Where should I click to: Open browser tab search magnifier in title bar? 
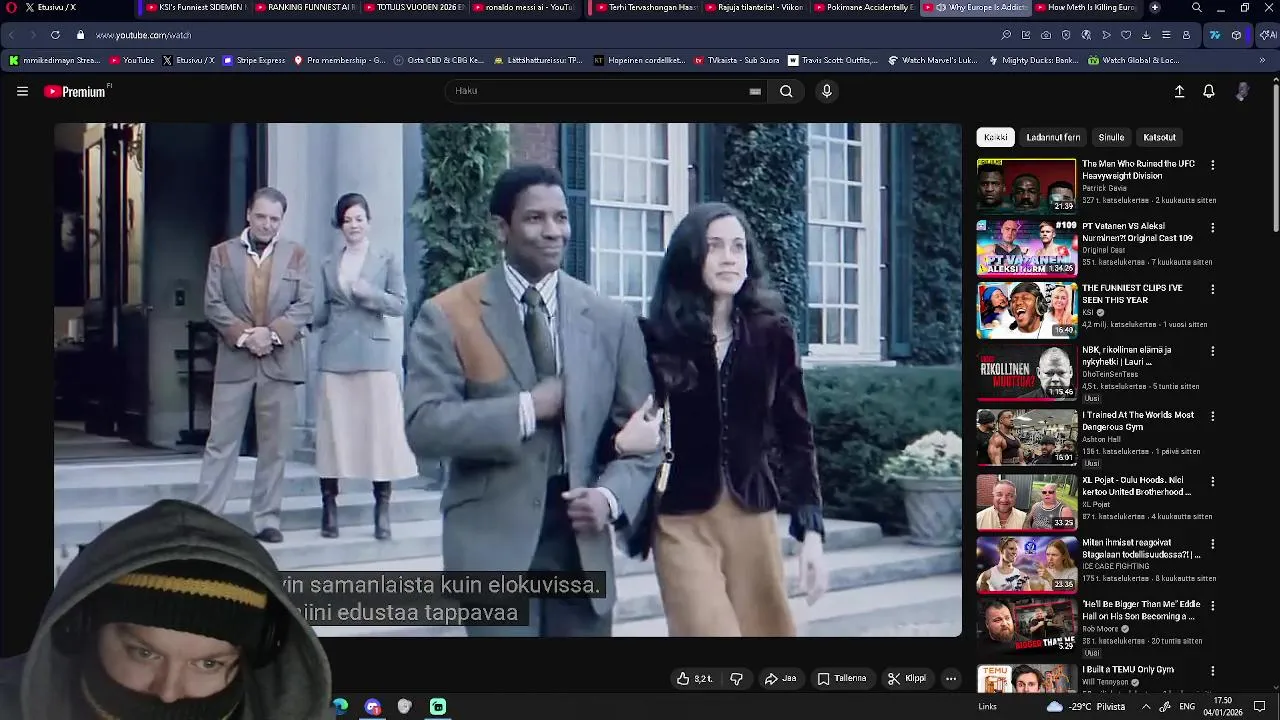point(1197,7)
